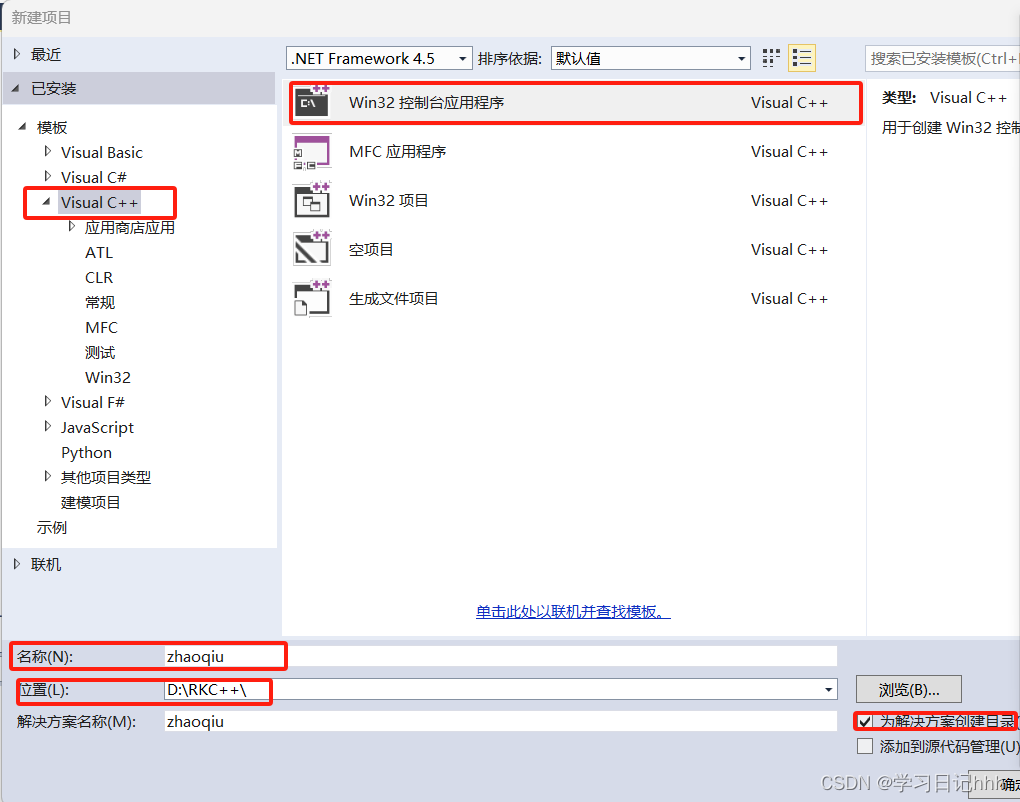Image resolution: width=1020 pixels, height=802 pixels.
Task: Select the Win32 project template icon
Action: click(312, 200)
